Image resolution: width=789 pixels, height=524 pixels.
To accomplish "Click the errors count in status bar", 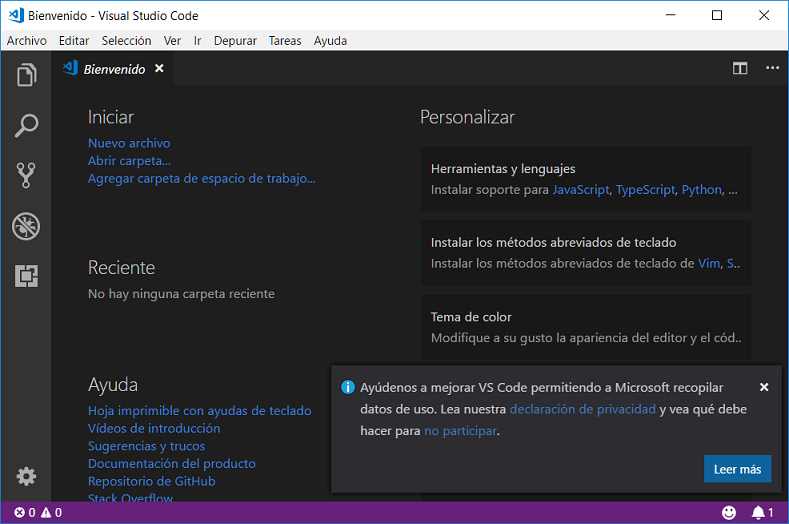I will coord(25,512).
